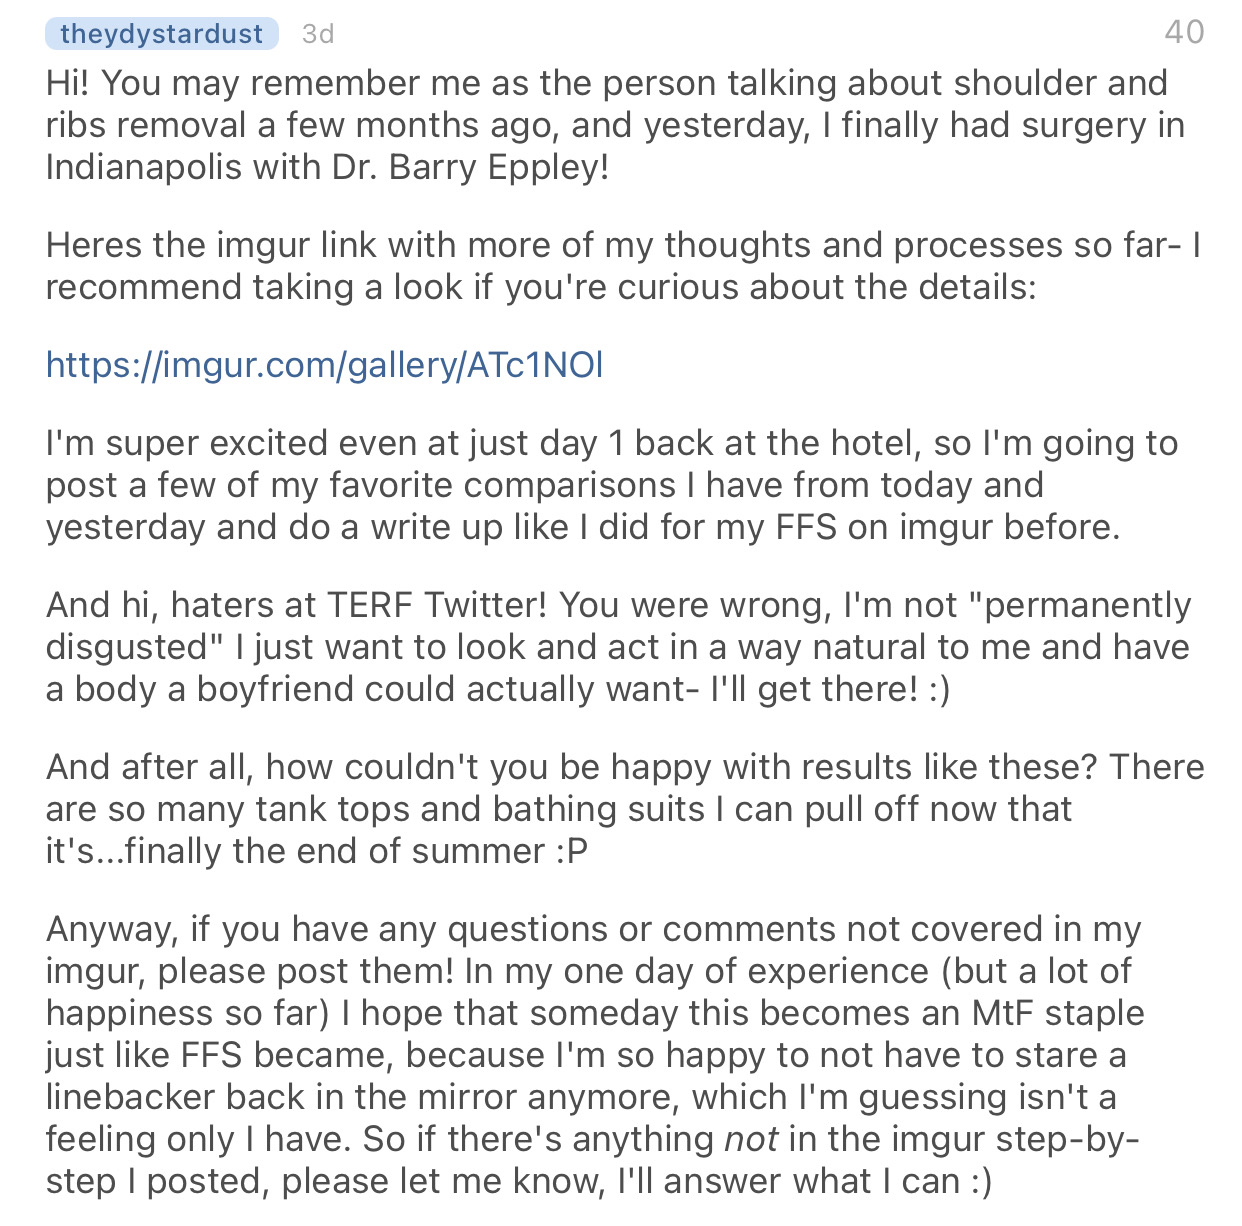Click the italicized word "not"
Screen dimensions: 1242x1226
point(750,1139)
